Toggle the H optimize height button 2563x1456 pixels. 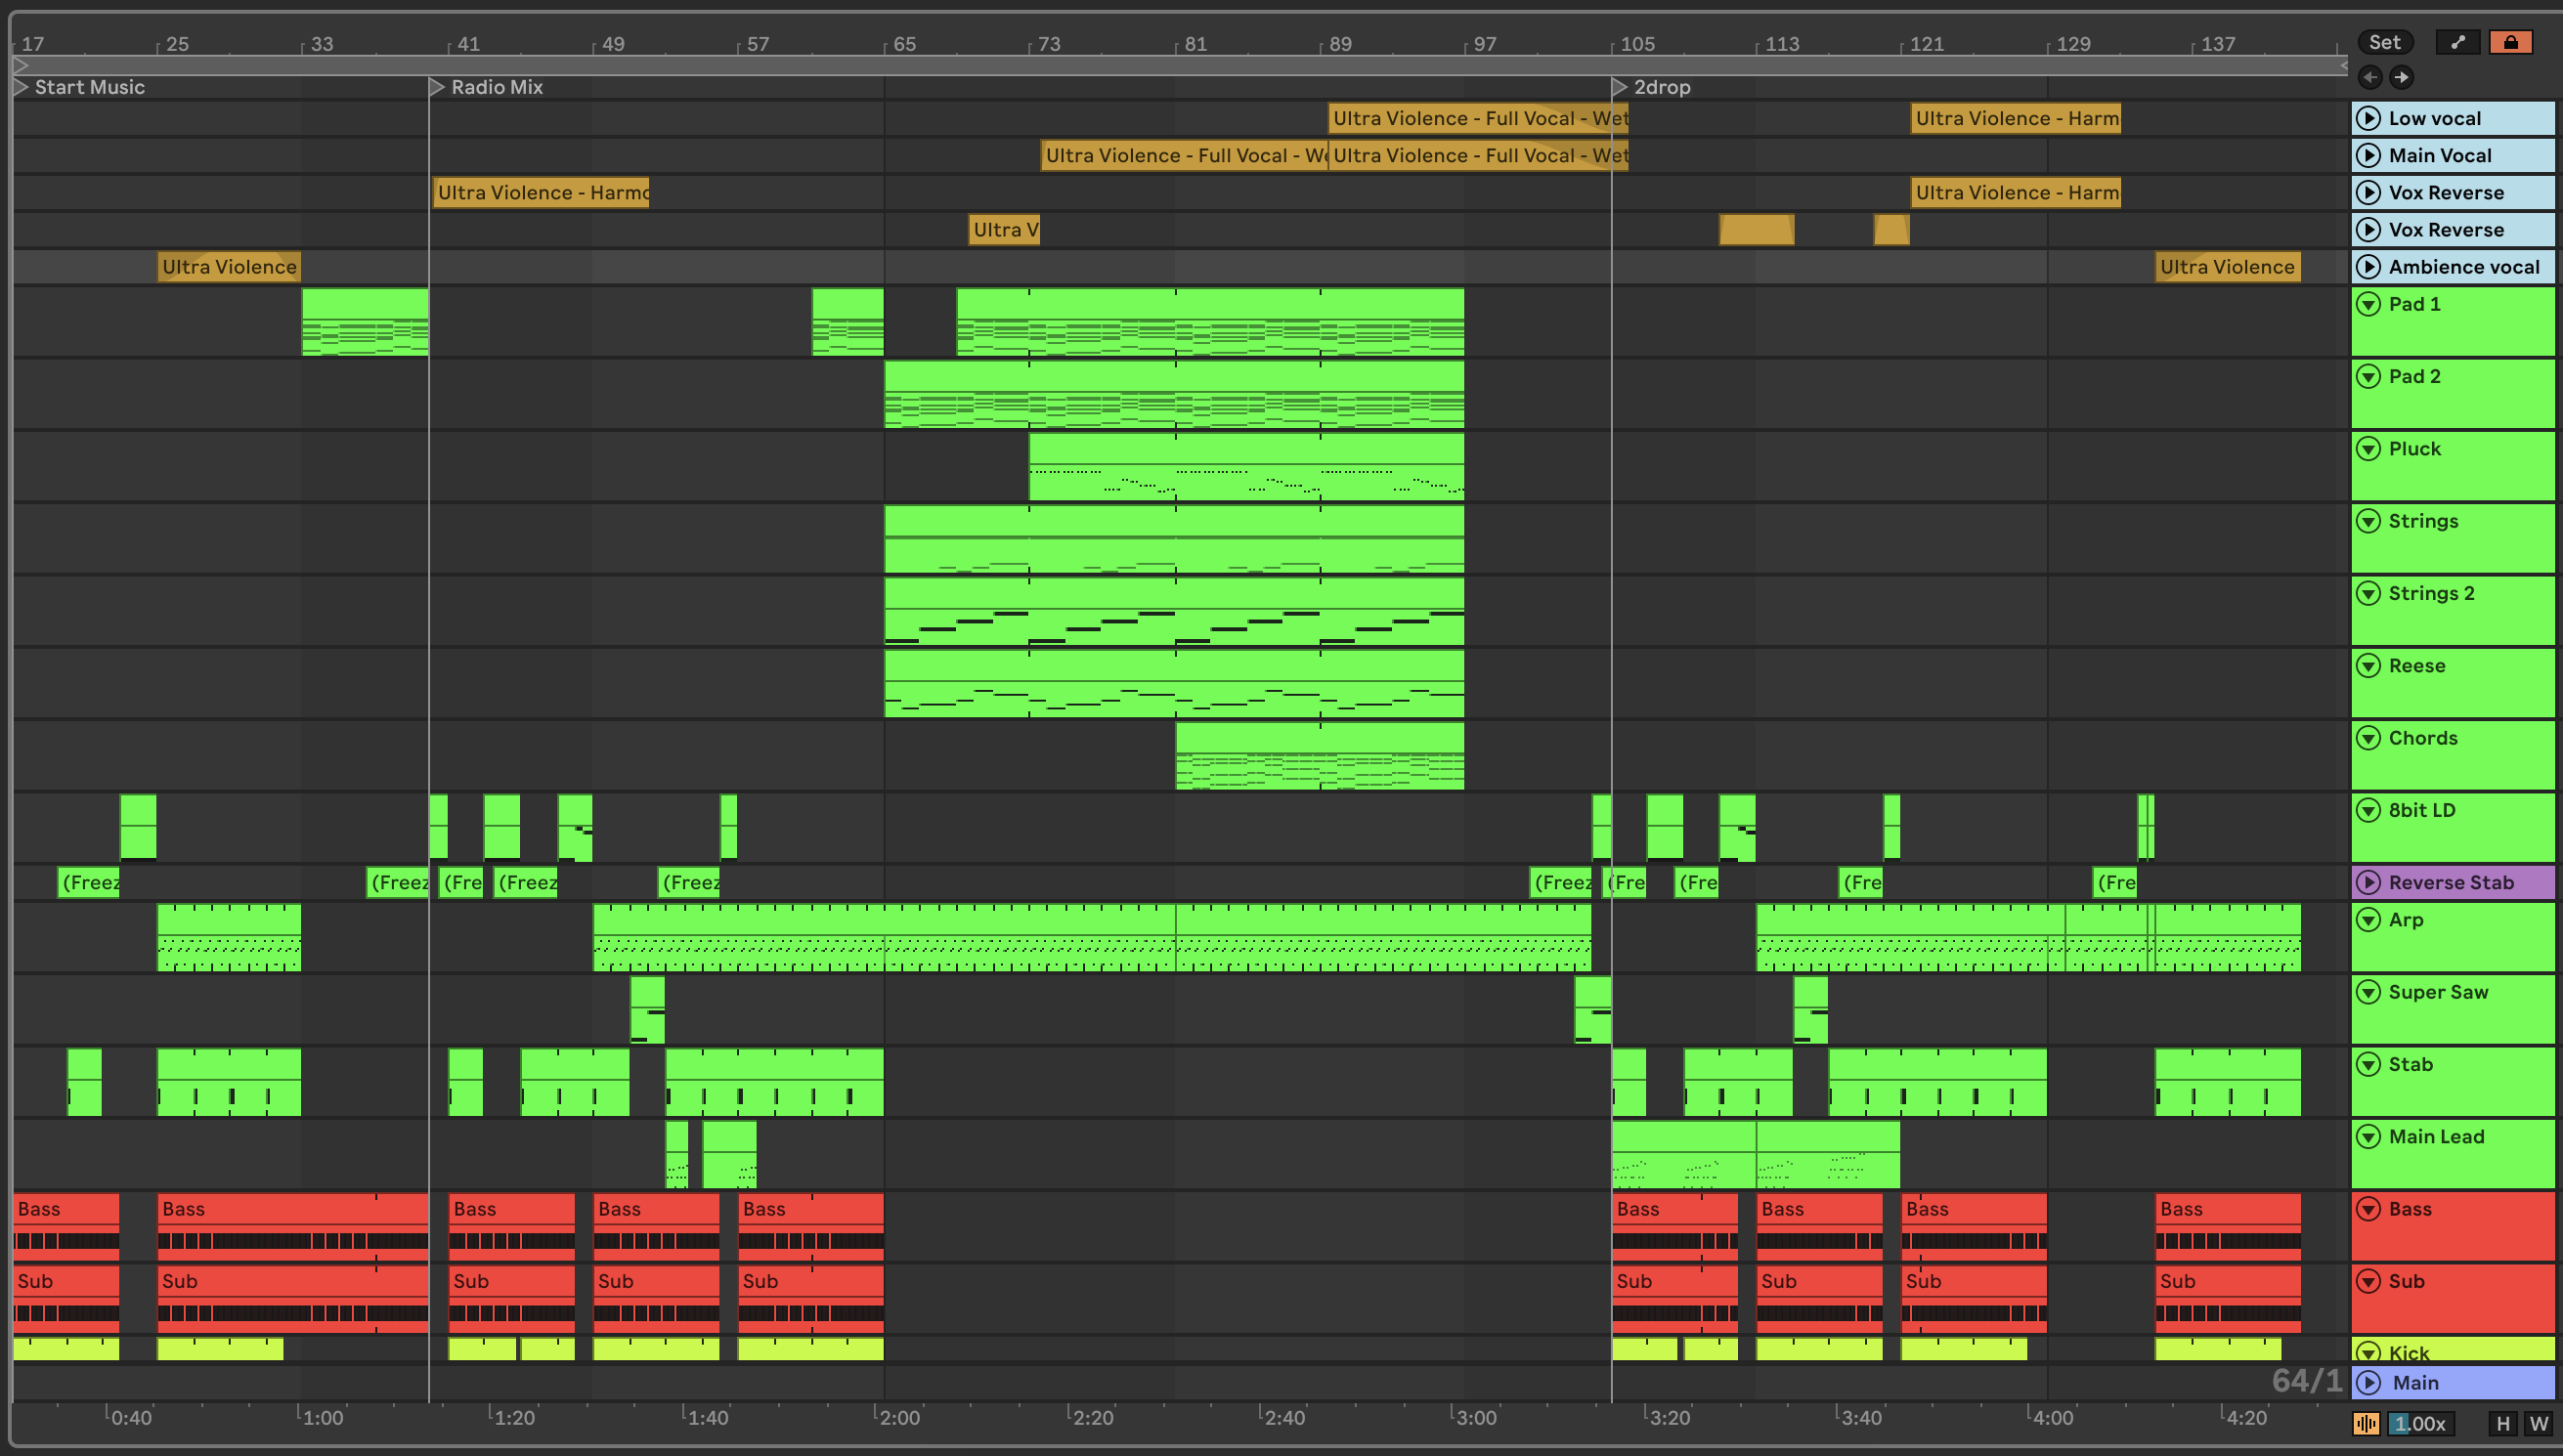tap(2503, 1423)
